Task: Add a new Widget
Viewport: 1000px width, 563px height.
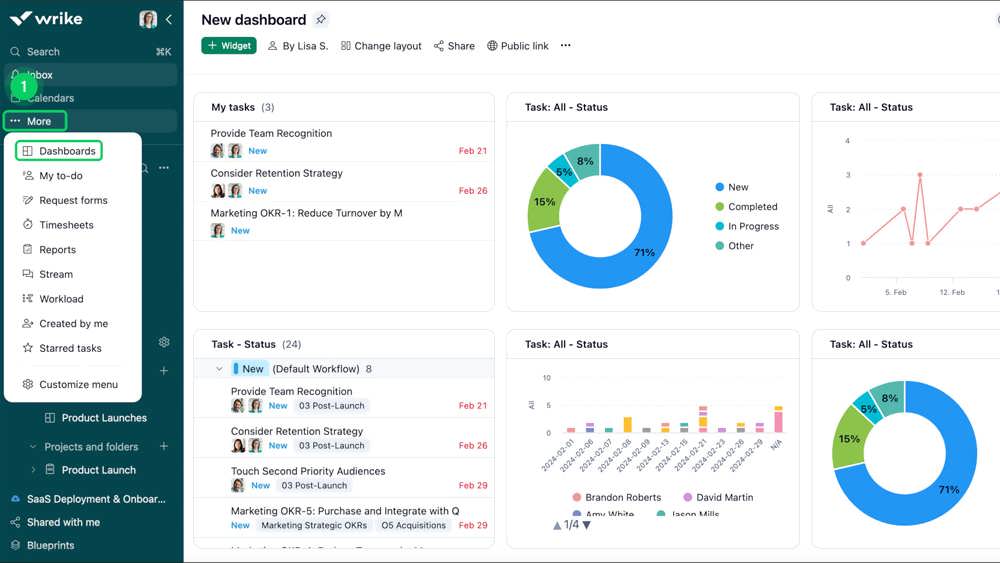Action: 229,46
